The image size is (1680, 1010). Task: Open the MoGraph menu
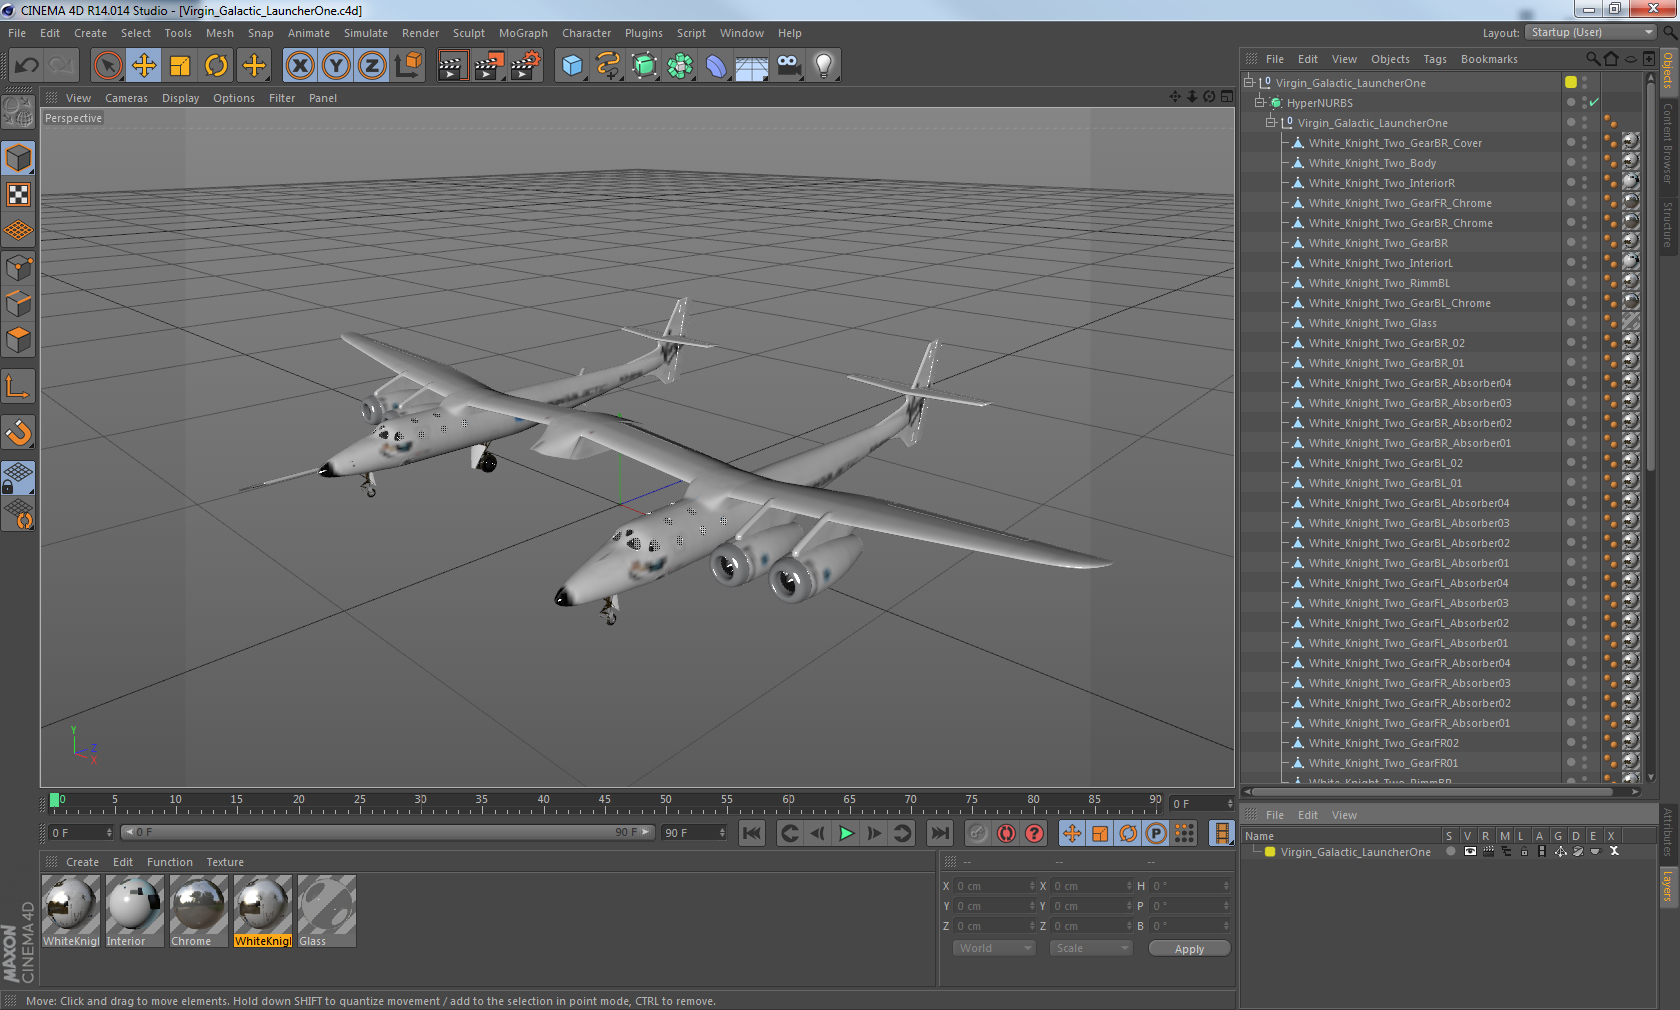click(x=523, y=33)
